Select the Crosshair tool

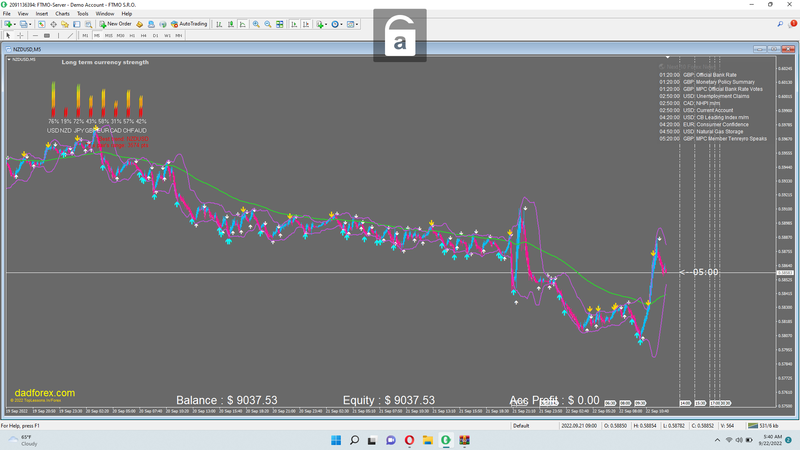[x=20, y=35]
